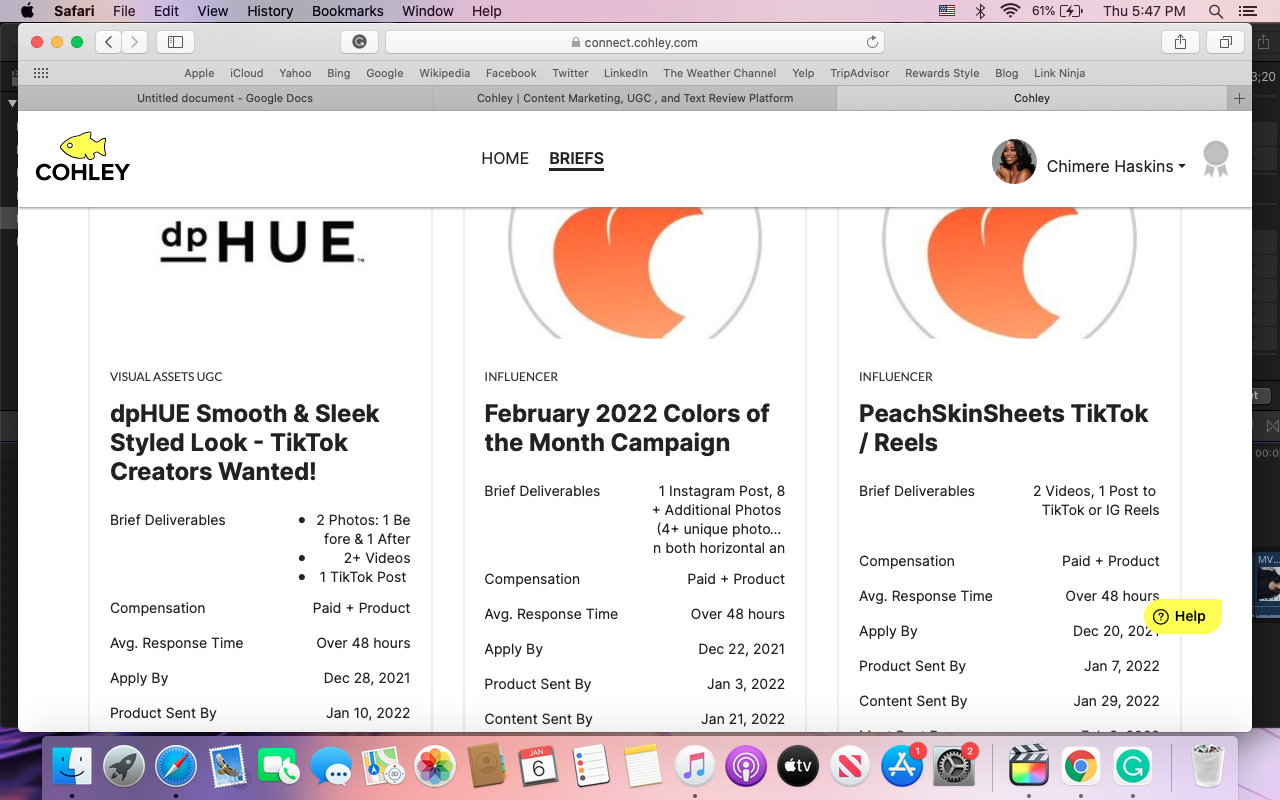
Task: Go forward with Safari's forward arrow
Action: (x=134, y=42)
